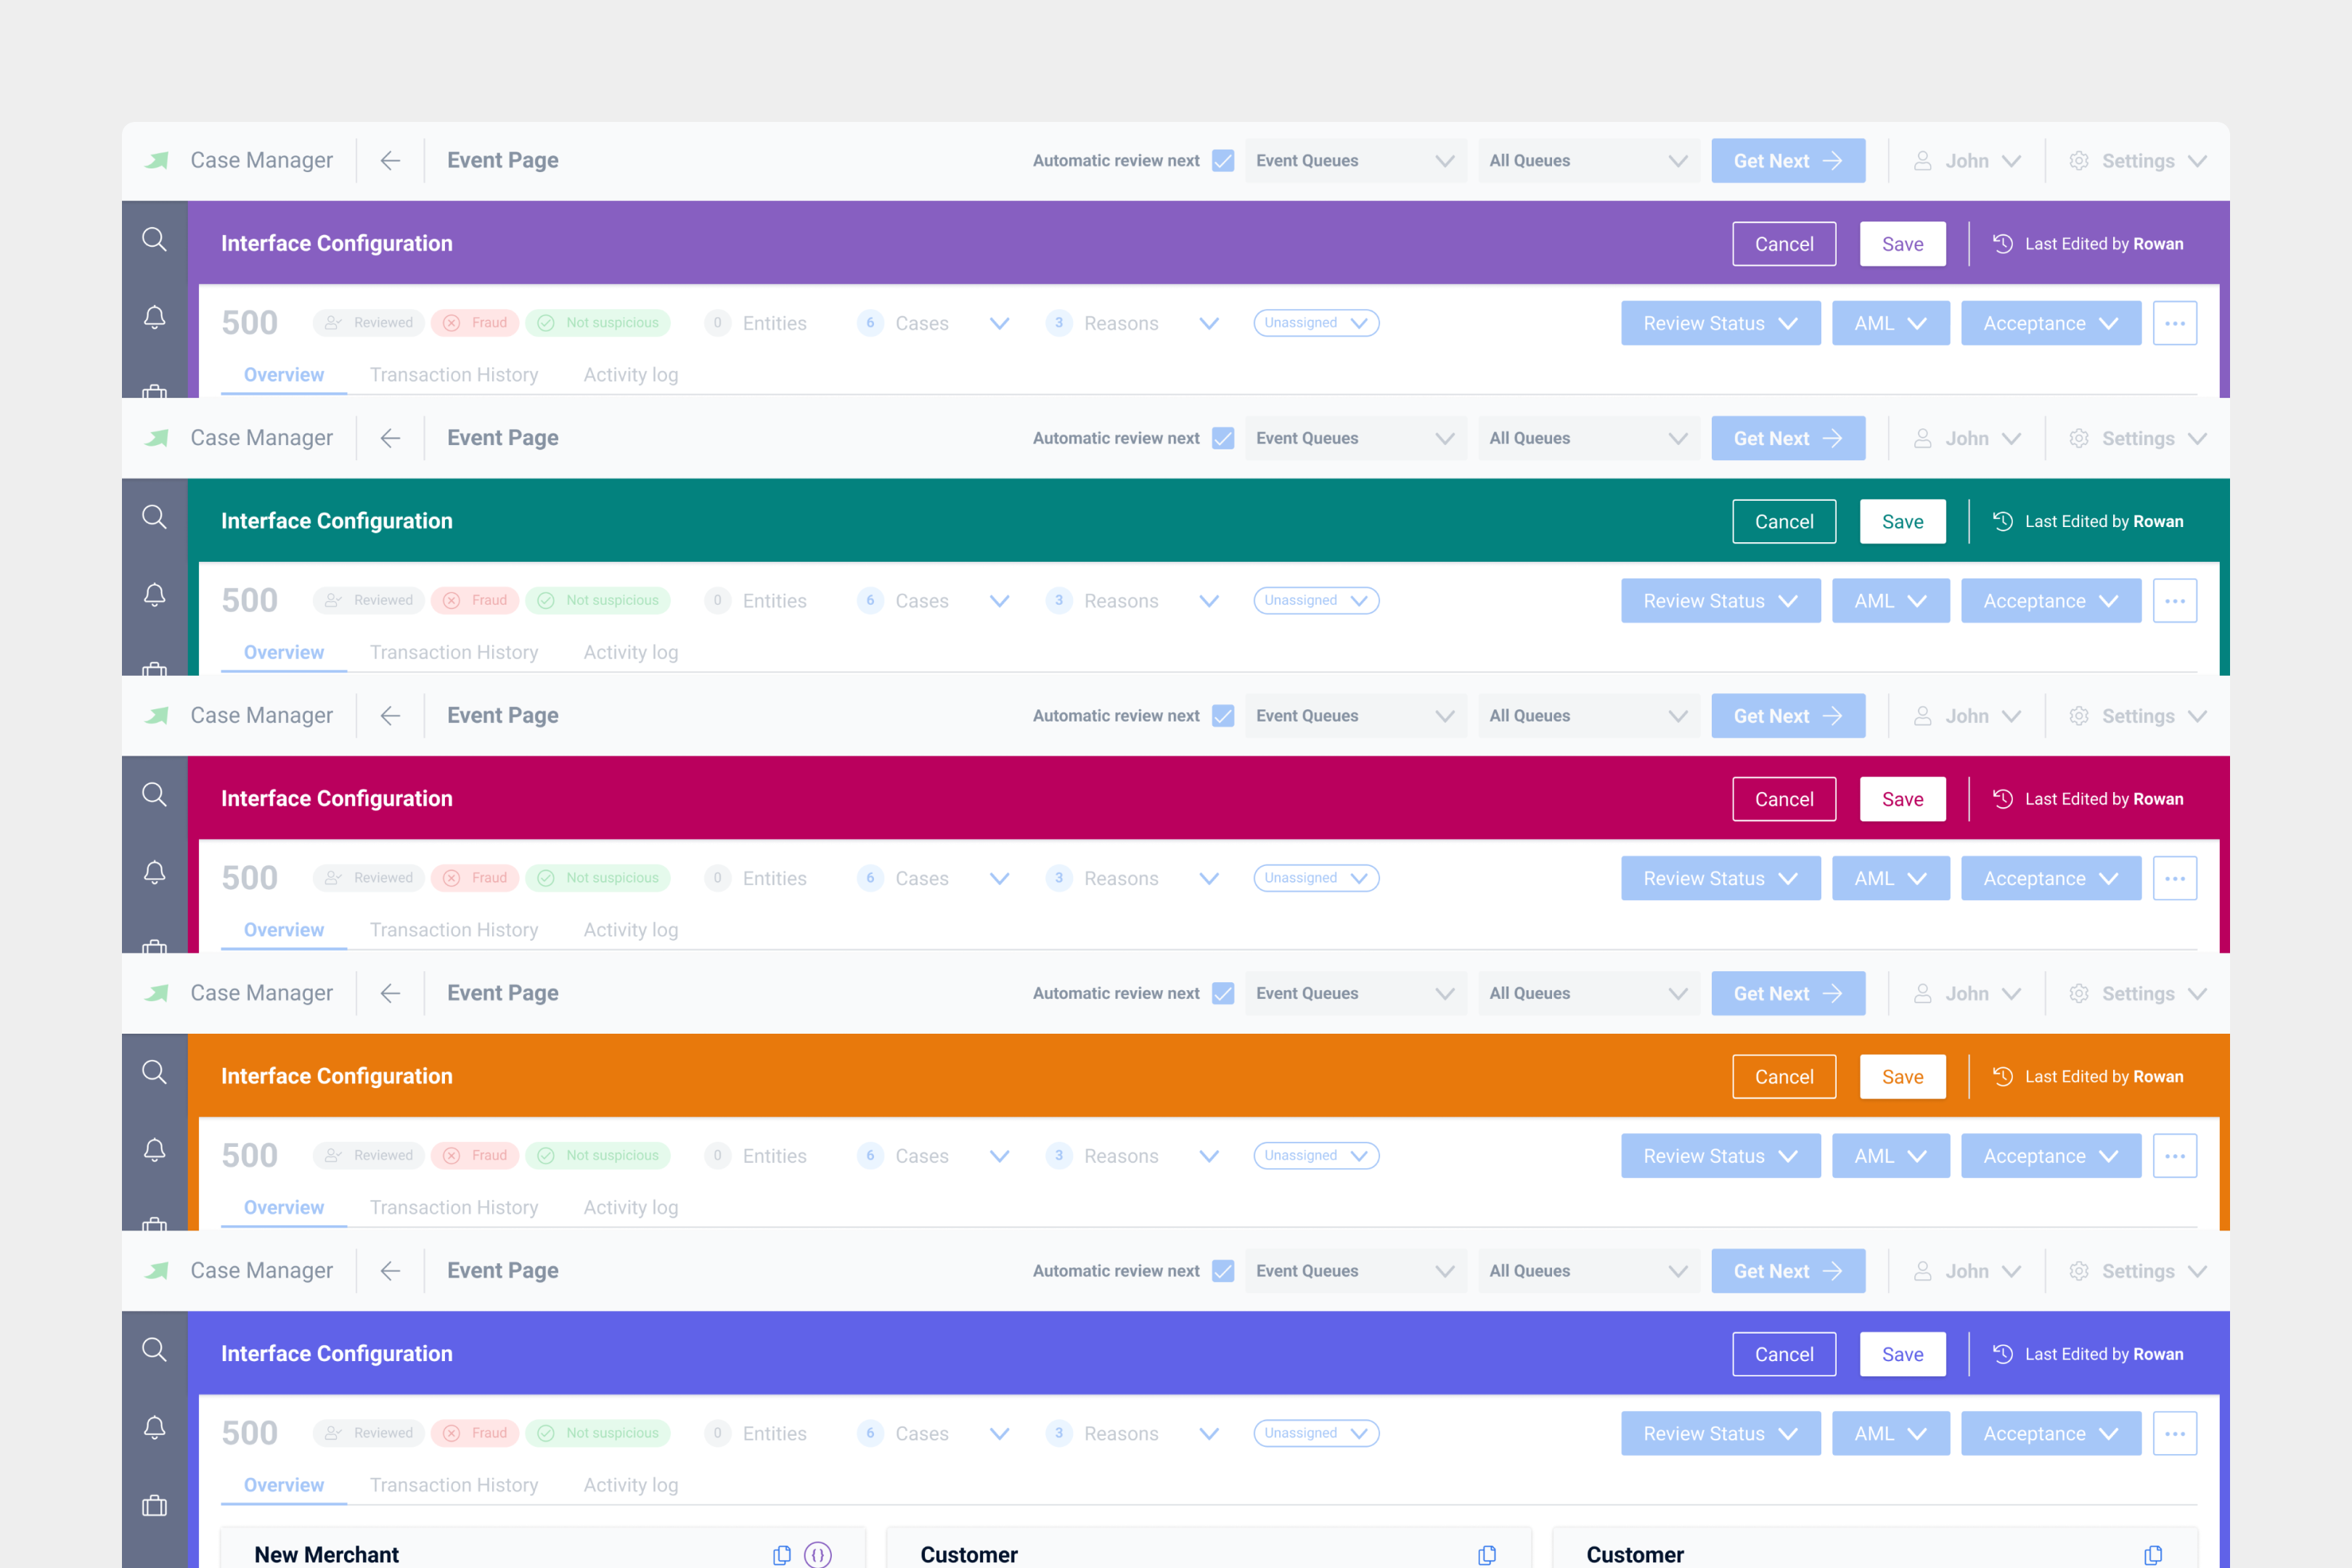Open the more options button in the orange panel
The width and height of the screenshot is (2352, 1568).
pos(2174,1156)
